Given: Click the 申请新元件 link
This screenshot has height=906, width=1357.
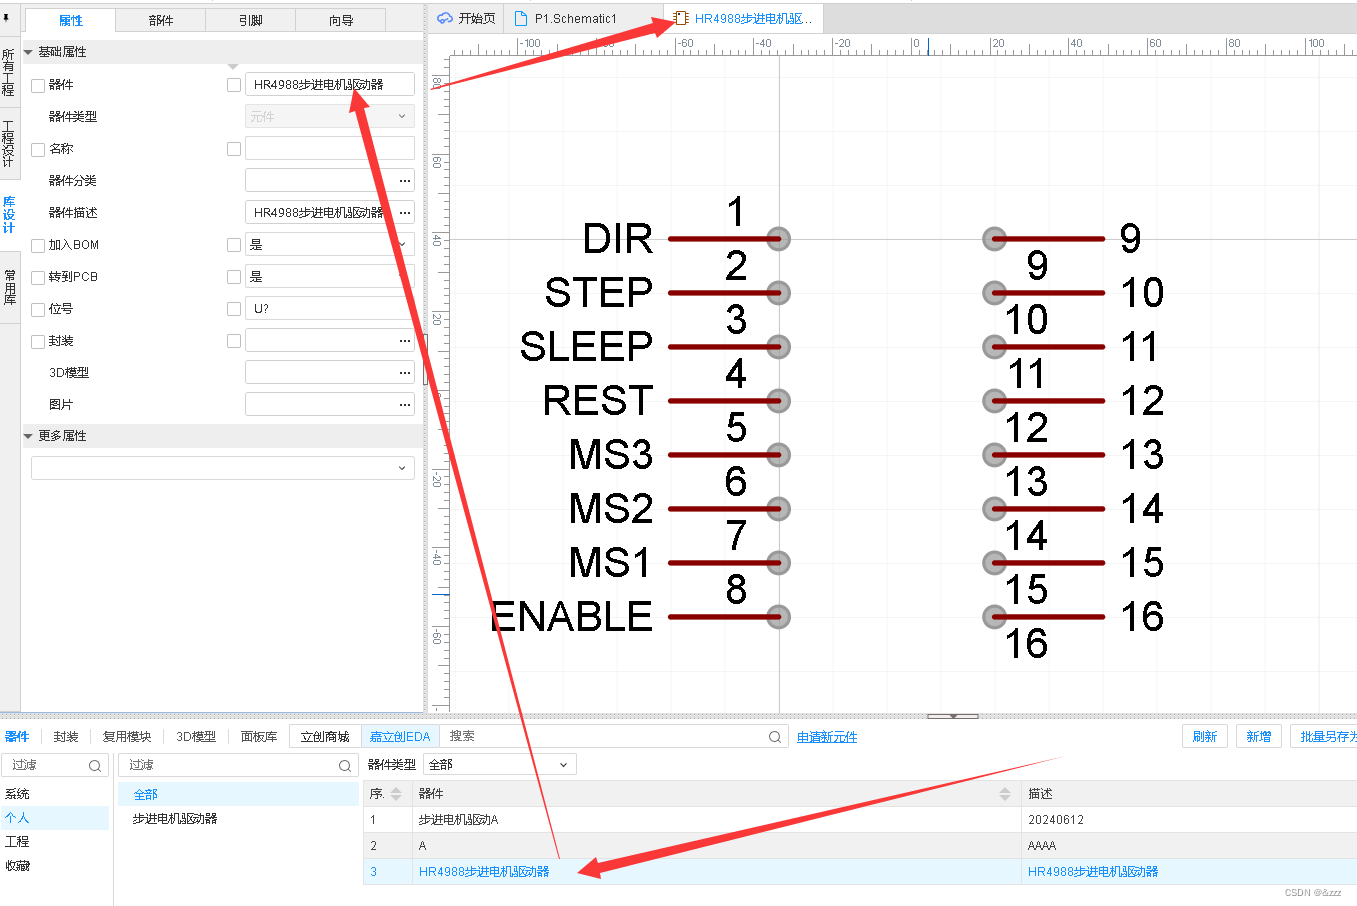Looking at the screenshot, I should [x=827, y=737].
